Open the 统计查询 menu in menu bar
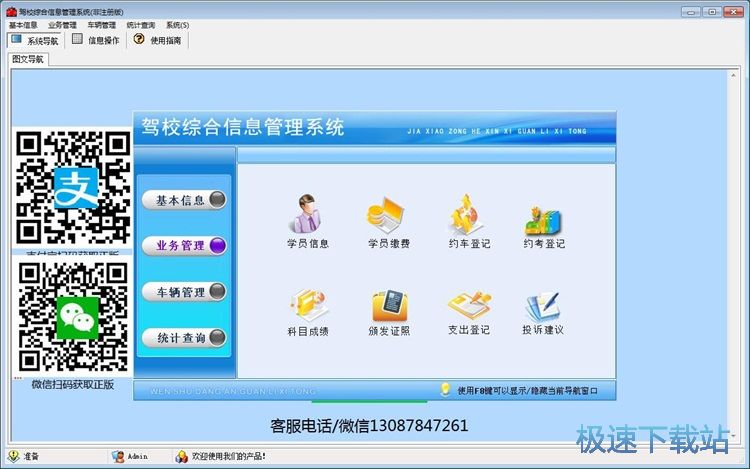Viewport: 750px width, 469px height. click(x=141, y=25)
